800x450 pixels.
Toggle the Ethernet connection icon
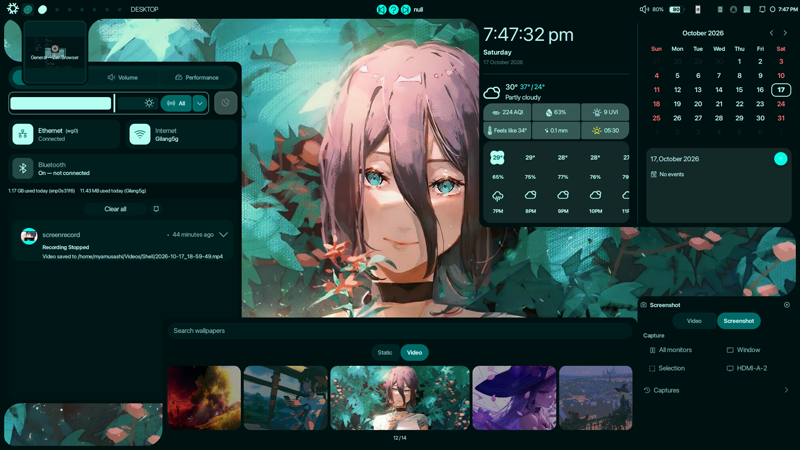click(x=23, y=134)
